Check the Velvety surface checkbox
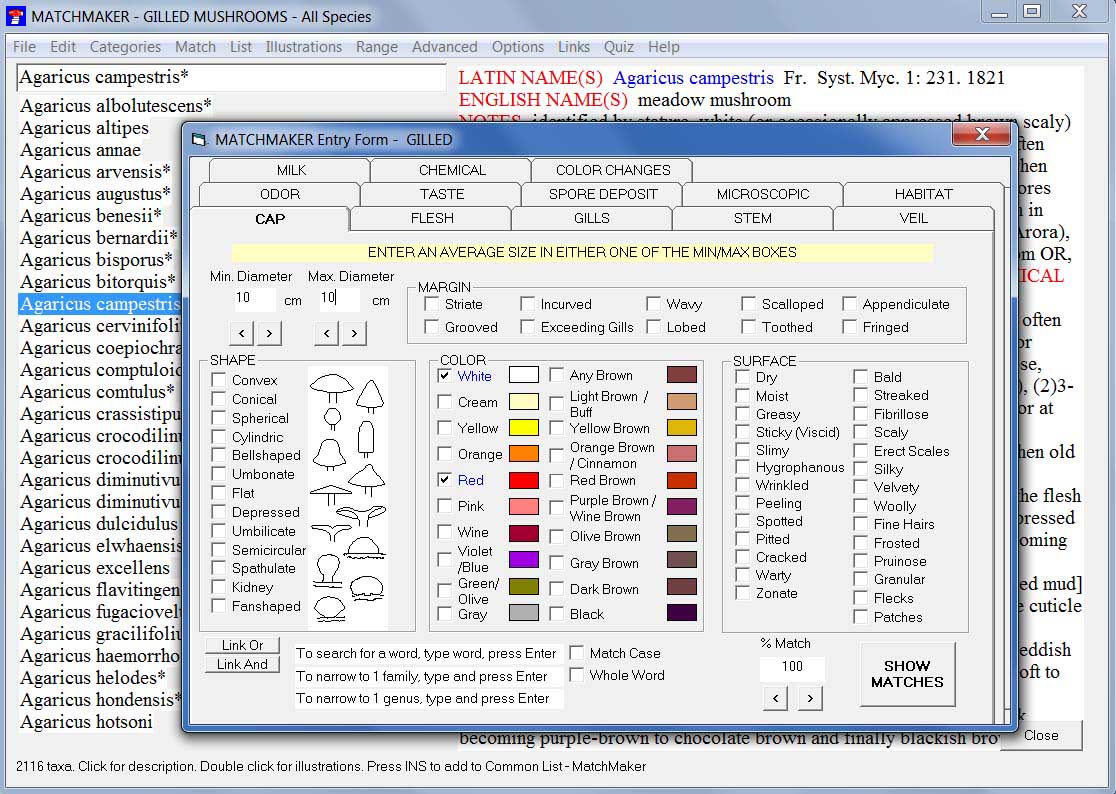The width and height of the screenshot is (1116, 794). click(861, 487)
